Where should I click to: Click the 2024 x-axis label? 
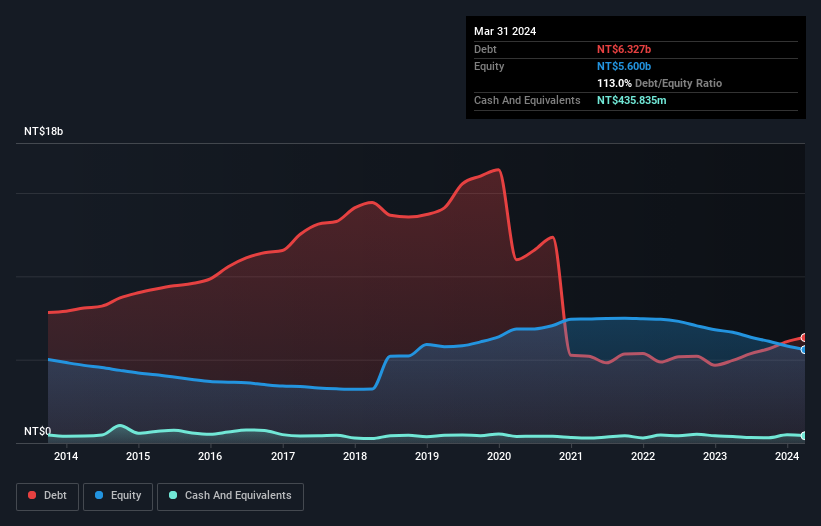787,456
